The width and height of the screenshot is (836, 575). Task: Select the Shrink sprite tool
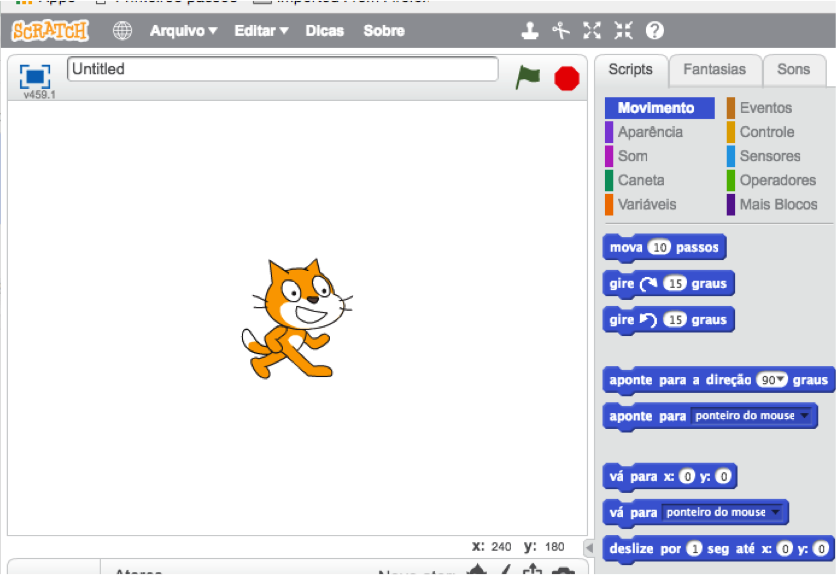tap(623, 30)
